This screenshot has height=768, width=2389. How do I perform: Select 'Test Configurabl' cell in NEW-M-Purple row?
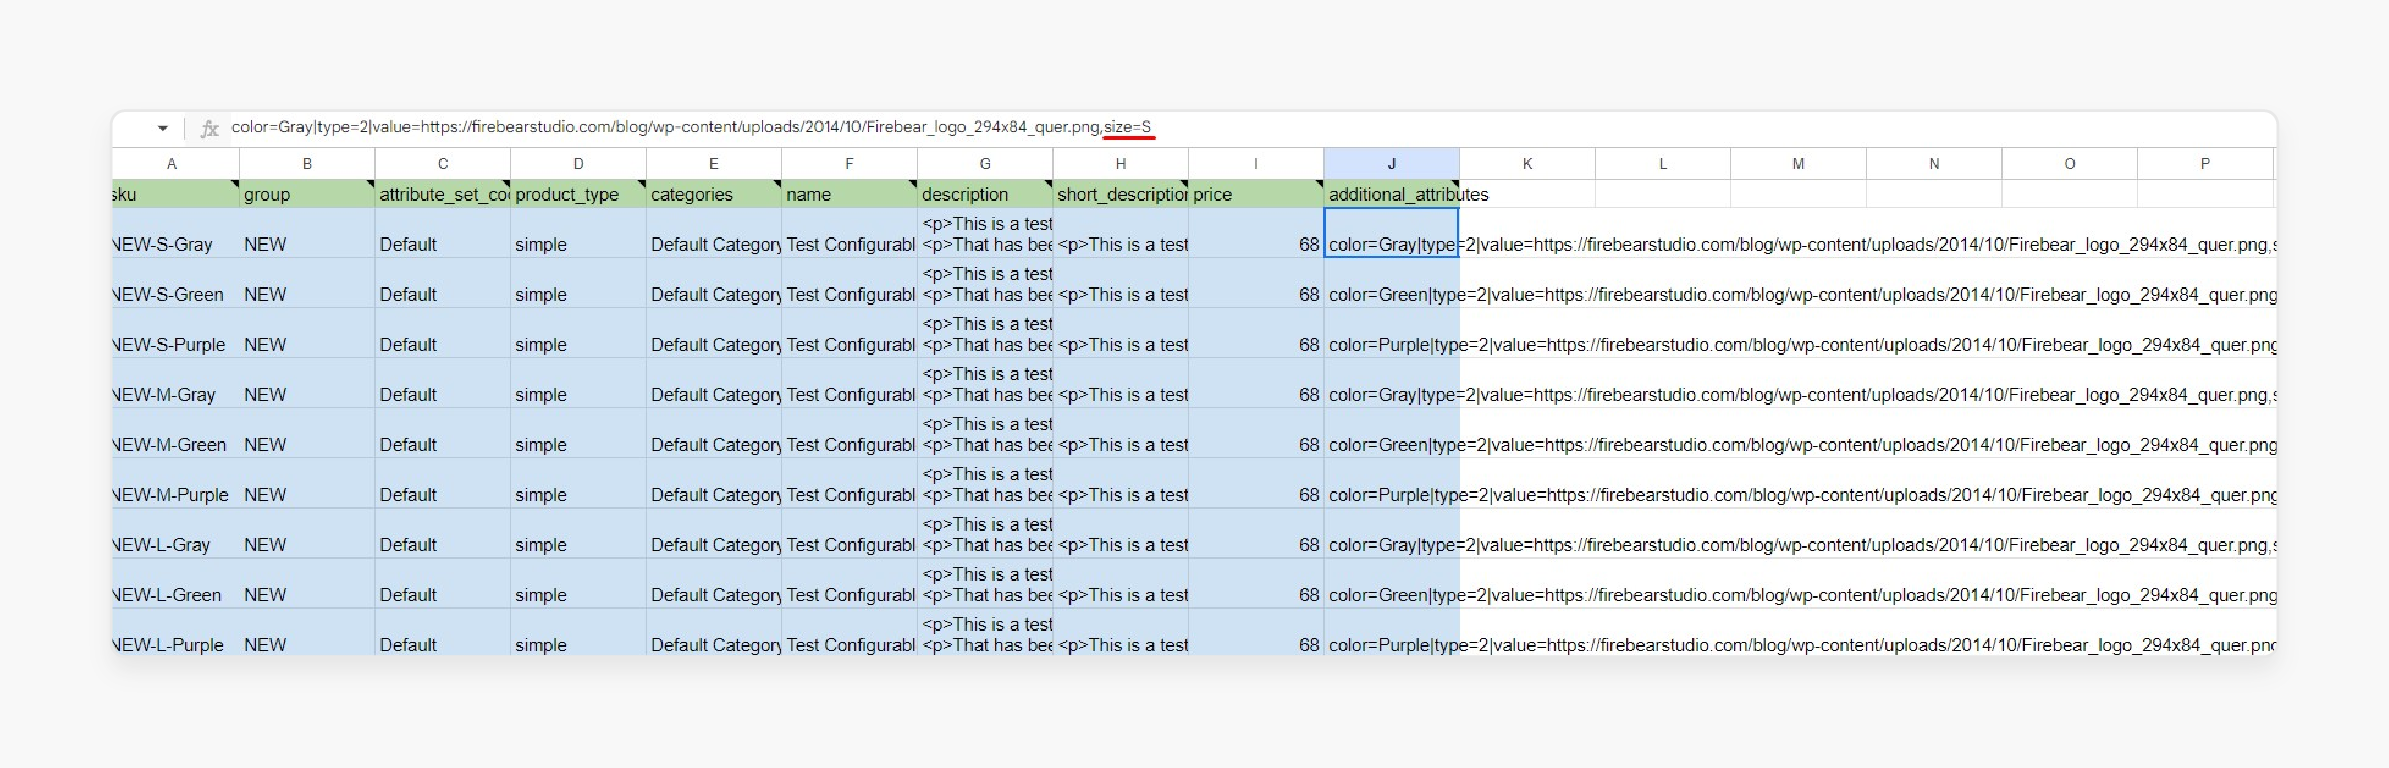[849, 483]
